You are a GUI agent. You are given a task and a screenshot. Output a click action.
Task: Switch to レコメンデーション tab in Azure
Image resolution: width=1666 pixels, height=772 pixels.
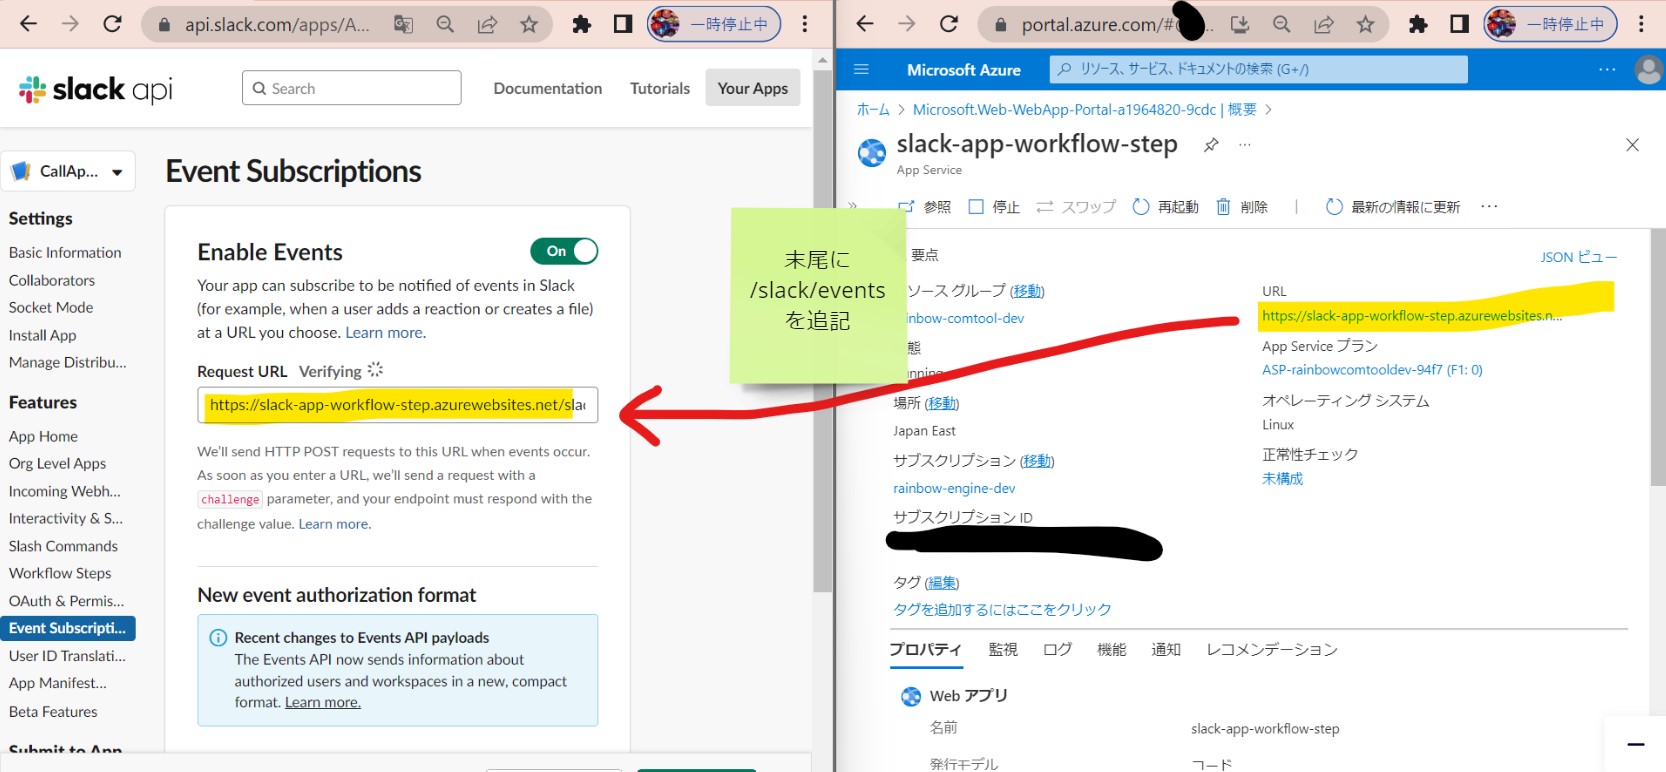tap(1272, 650)
